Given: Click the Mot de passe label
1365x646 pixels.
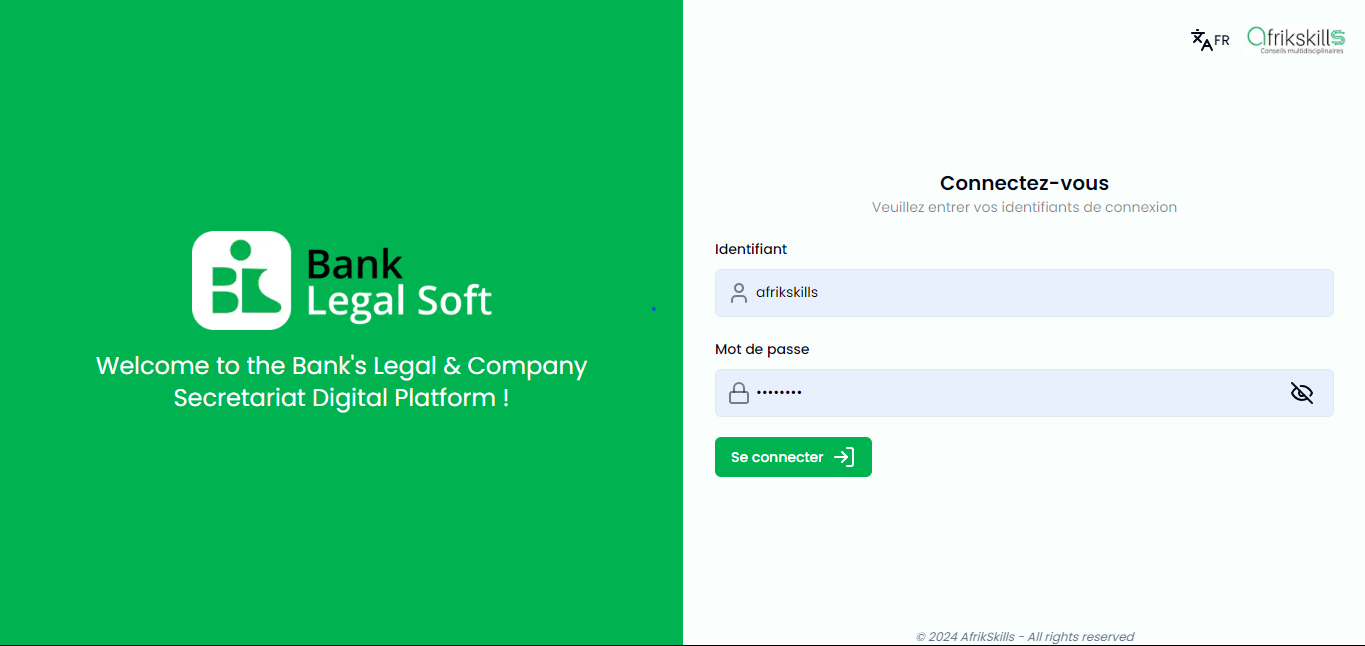Looking at the screenshot, I should (762, 349).
